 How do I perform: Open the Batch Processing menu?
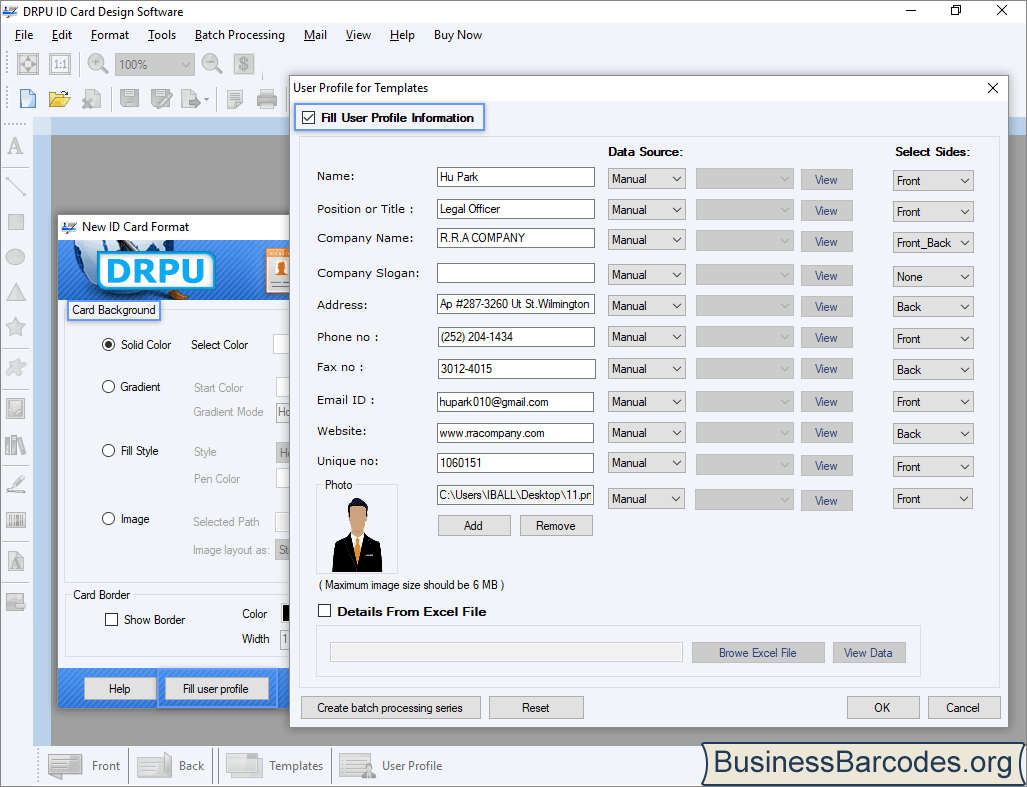[240, 35]
